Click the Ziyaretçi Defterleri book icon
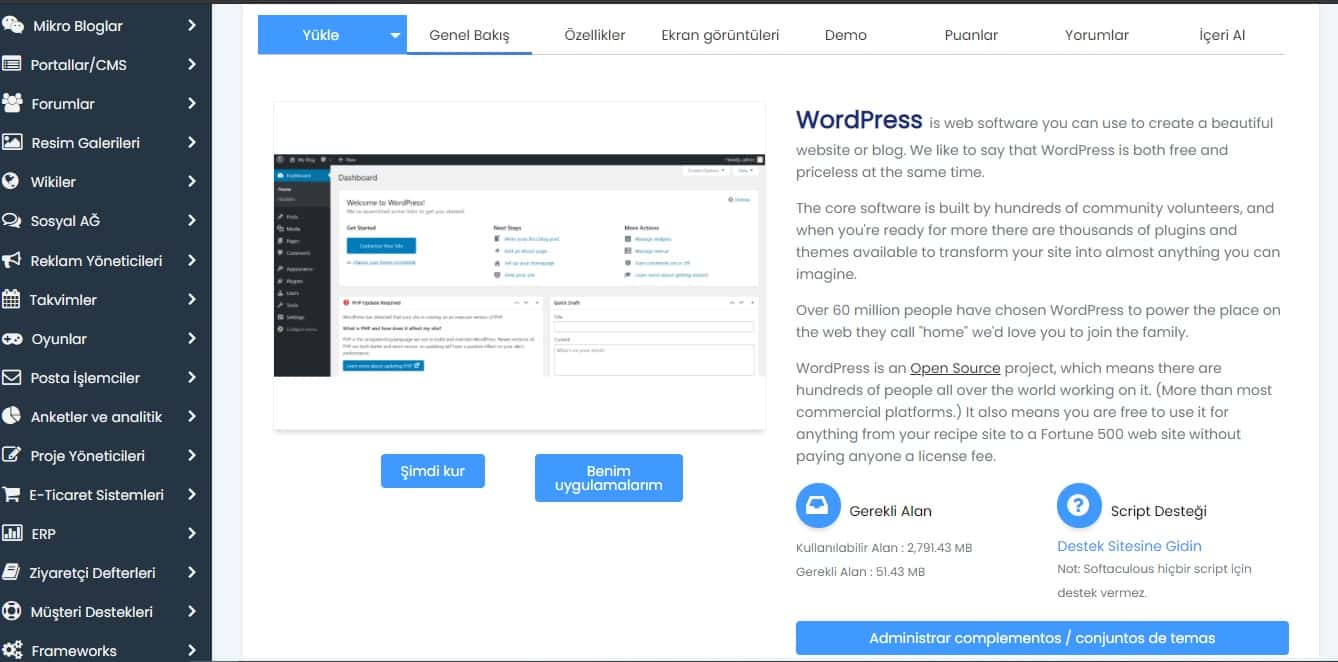This screenshot has height=662, width=1338. coord(12,573)
